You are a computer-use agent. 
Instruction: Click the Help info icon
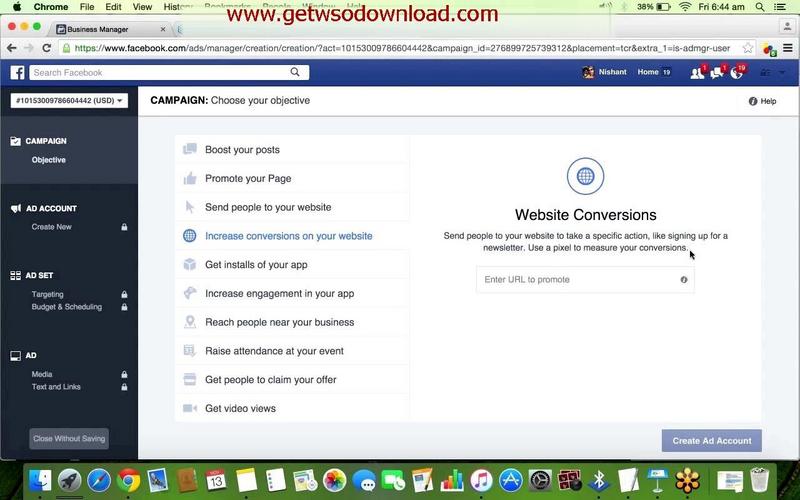click(x=753, y=101)
